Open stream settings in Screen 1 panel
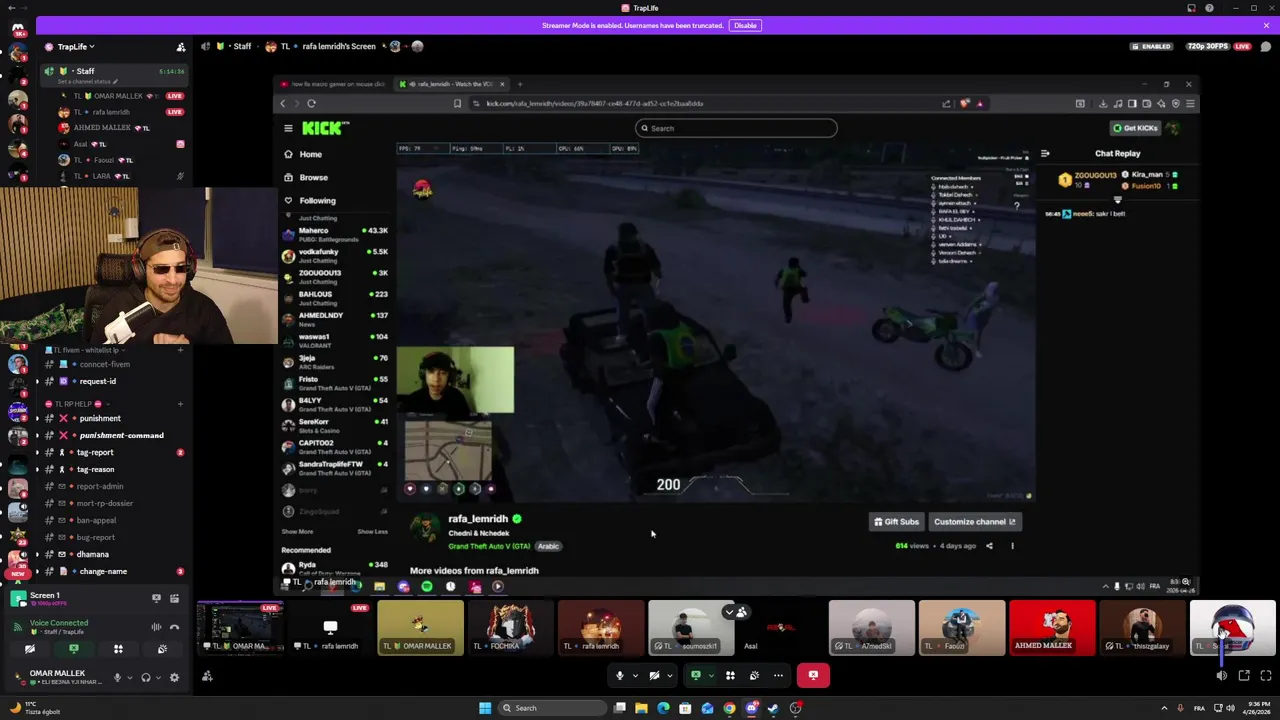 point(174,598)
